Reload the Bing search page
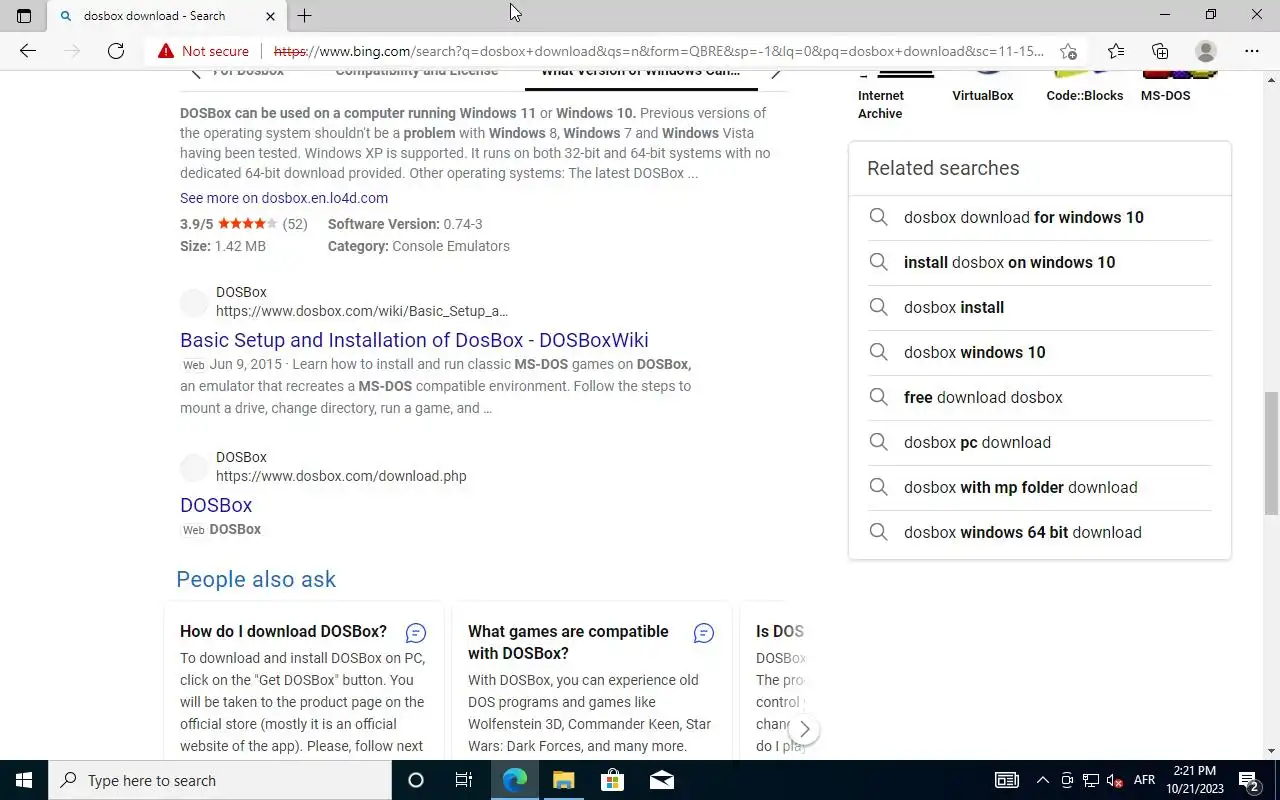This screenshot has height=800, width=1280. point(116,51)
